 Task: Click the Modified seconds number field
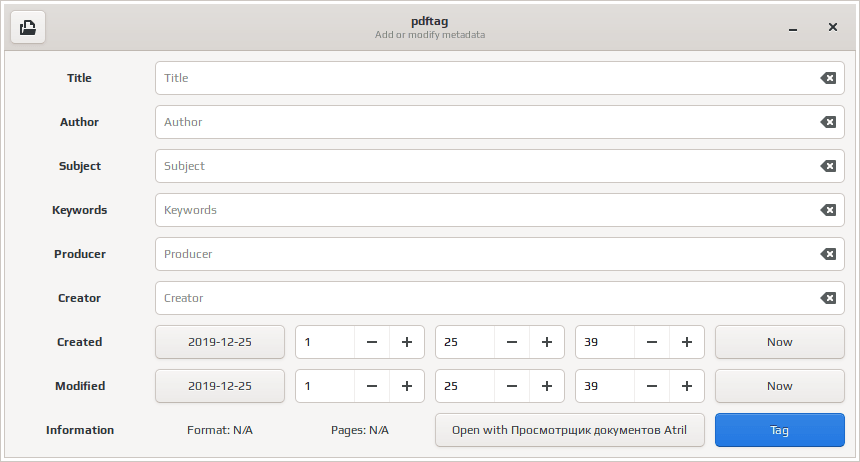[605, 386]
